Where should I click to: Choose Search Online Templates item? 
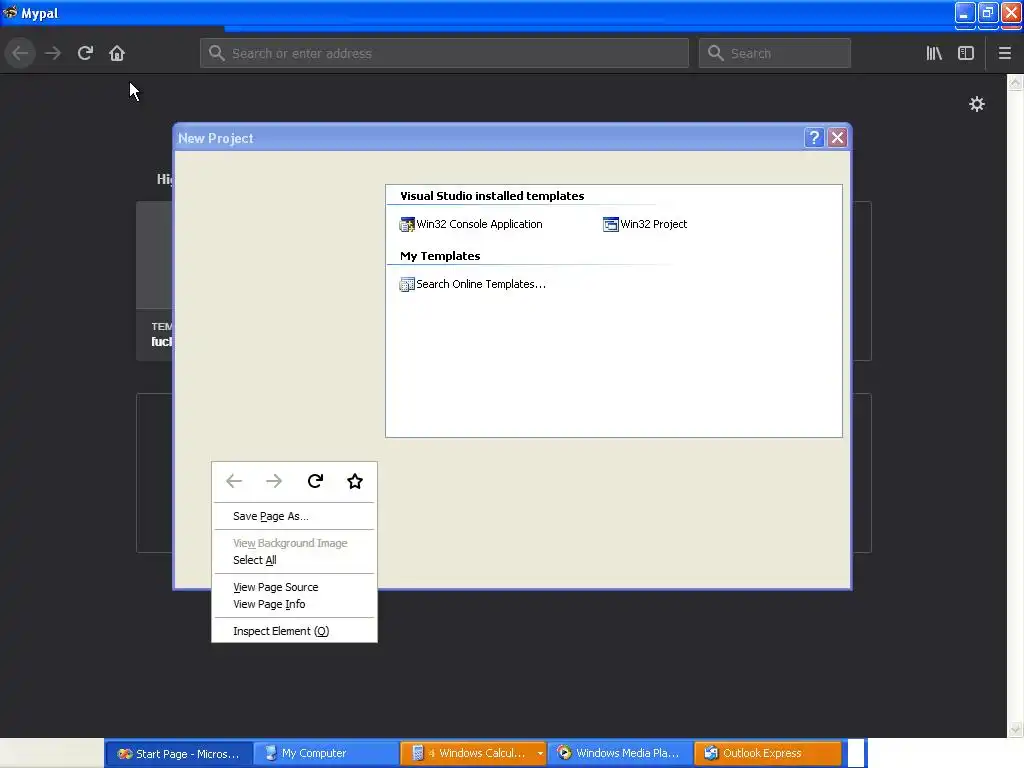472,284
